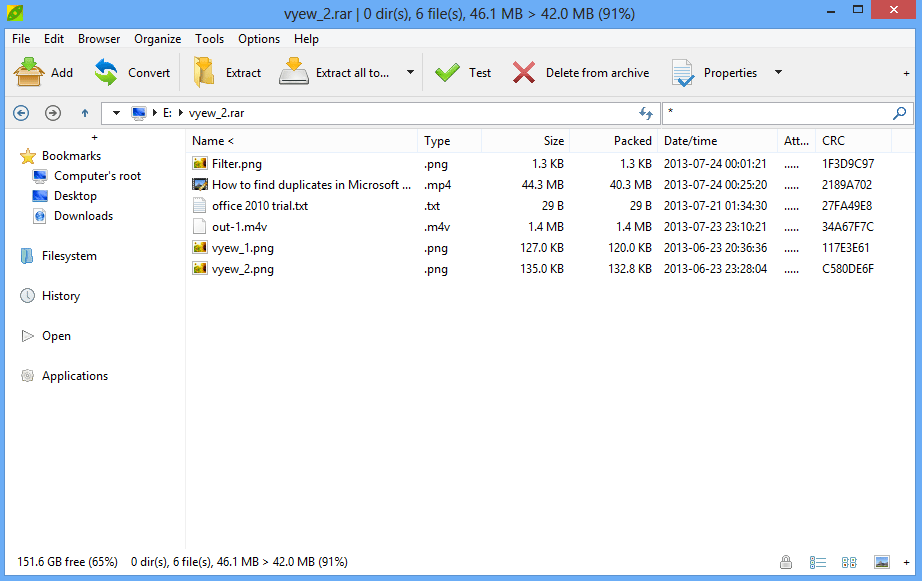Open the Help menu
The width and height of the screenshot is (922, 581).
pos(306,39)
